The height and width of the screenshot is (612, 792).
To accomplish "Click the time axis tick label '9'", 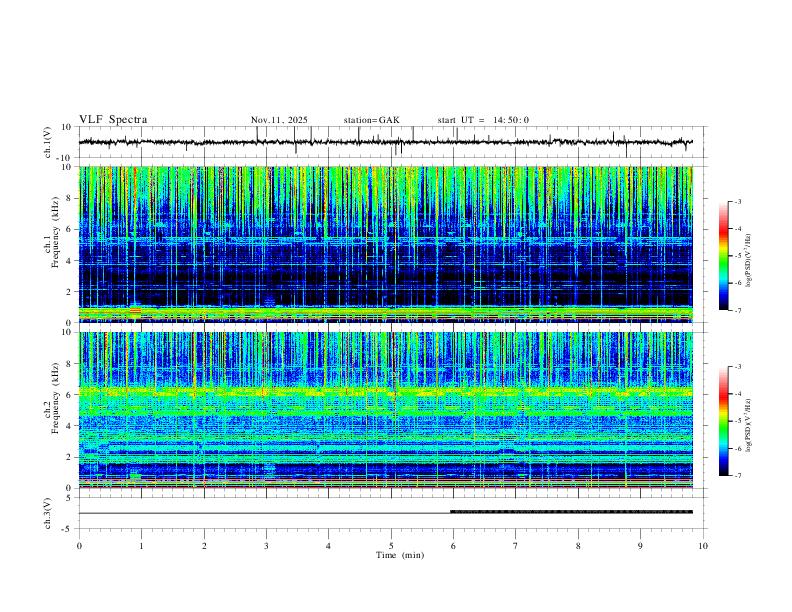I will click(x=640, y=546).
